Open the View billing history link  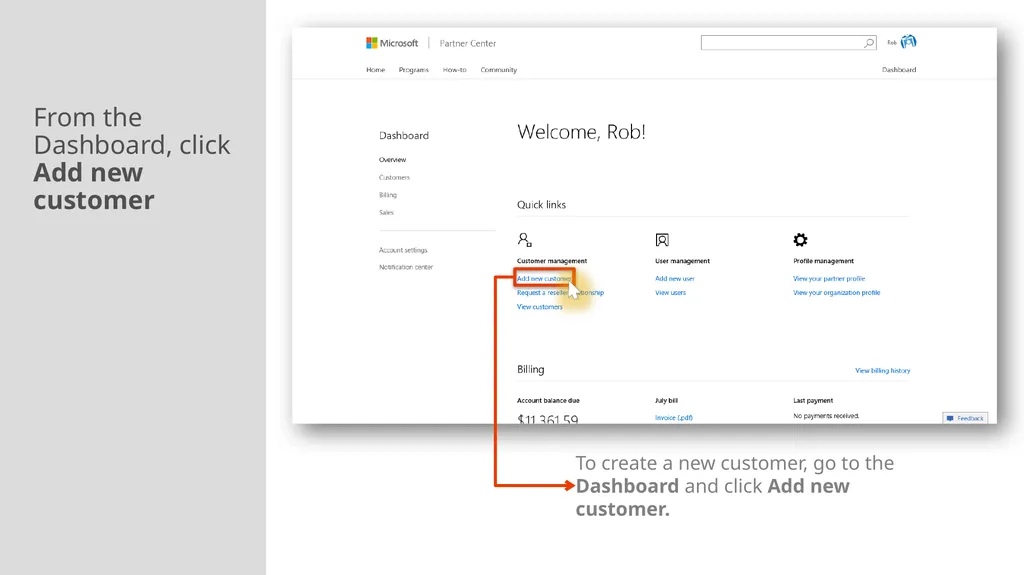click(x=882, y=370)
